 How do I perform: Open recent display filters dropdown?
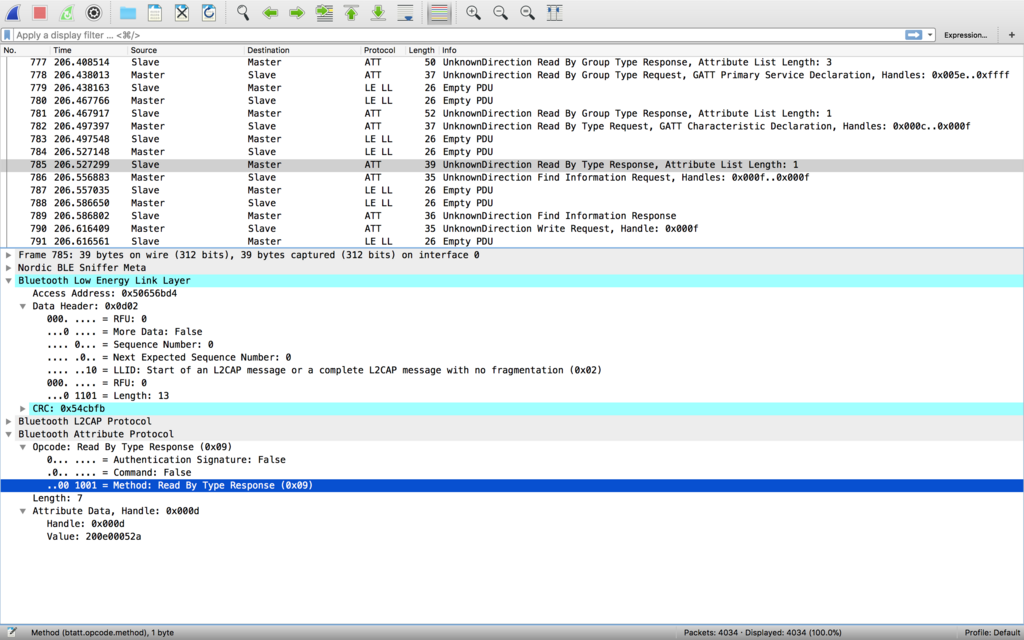[930, 35]
